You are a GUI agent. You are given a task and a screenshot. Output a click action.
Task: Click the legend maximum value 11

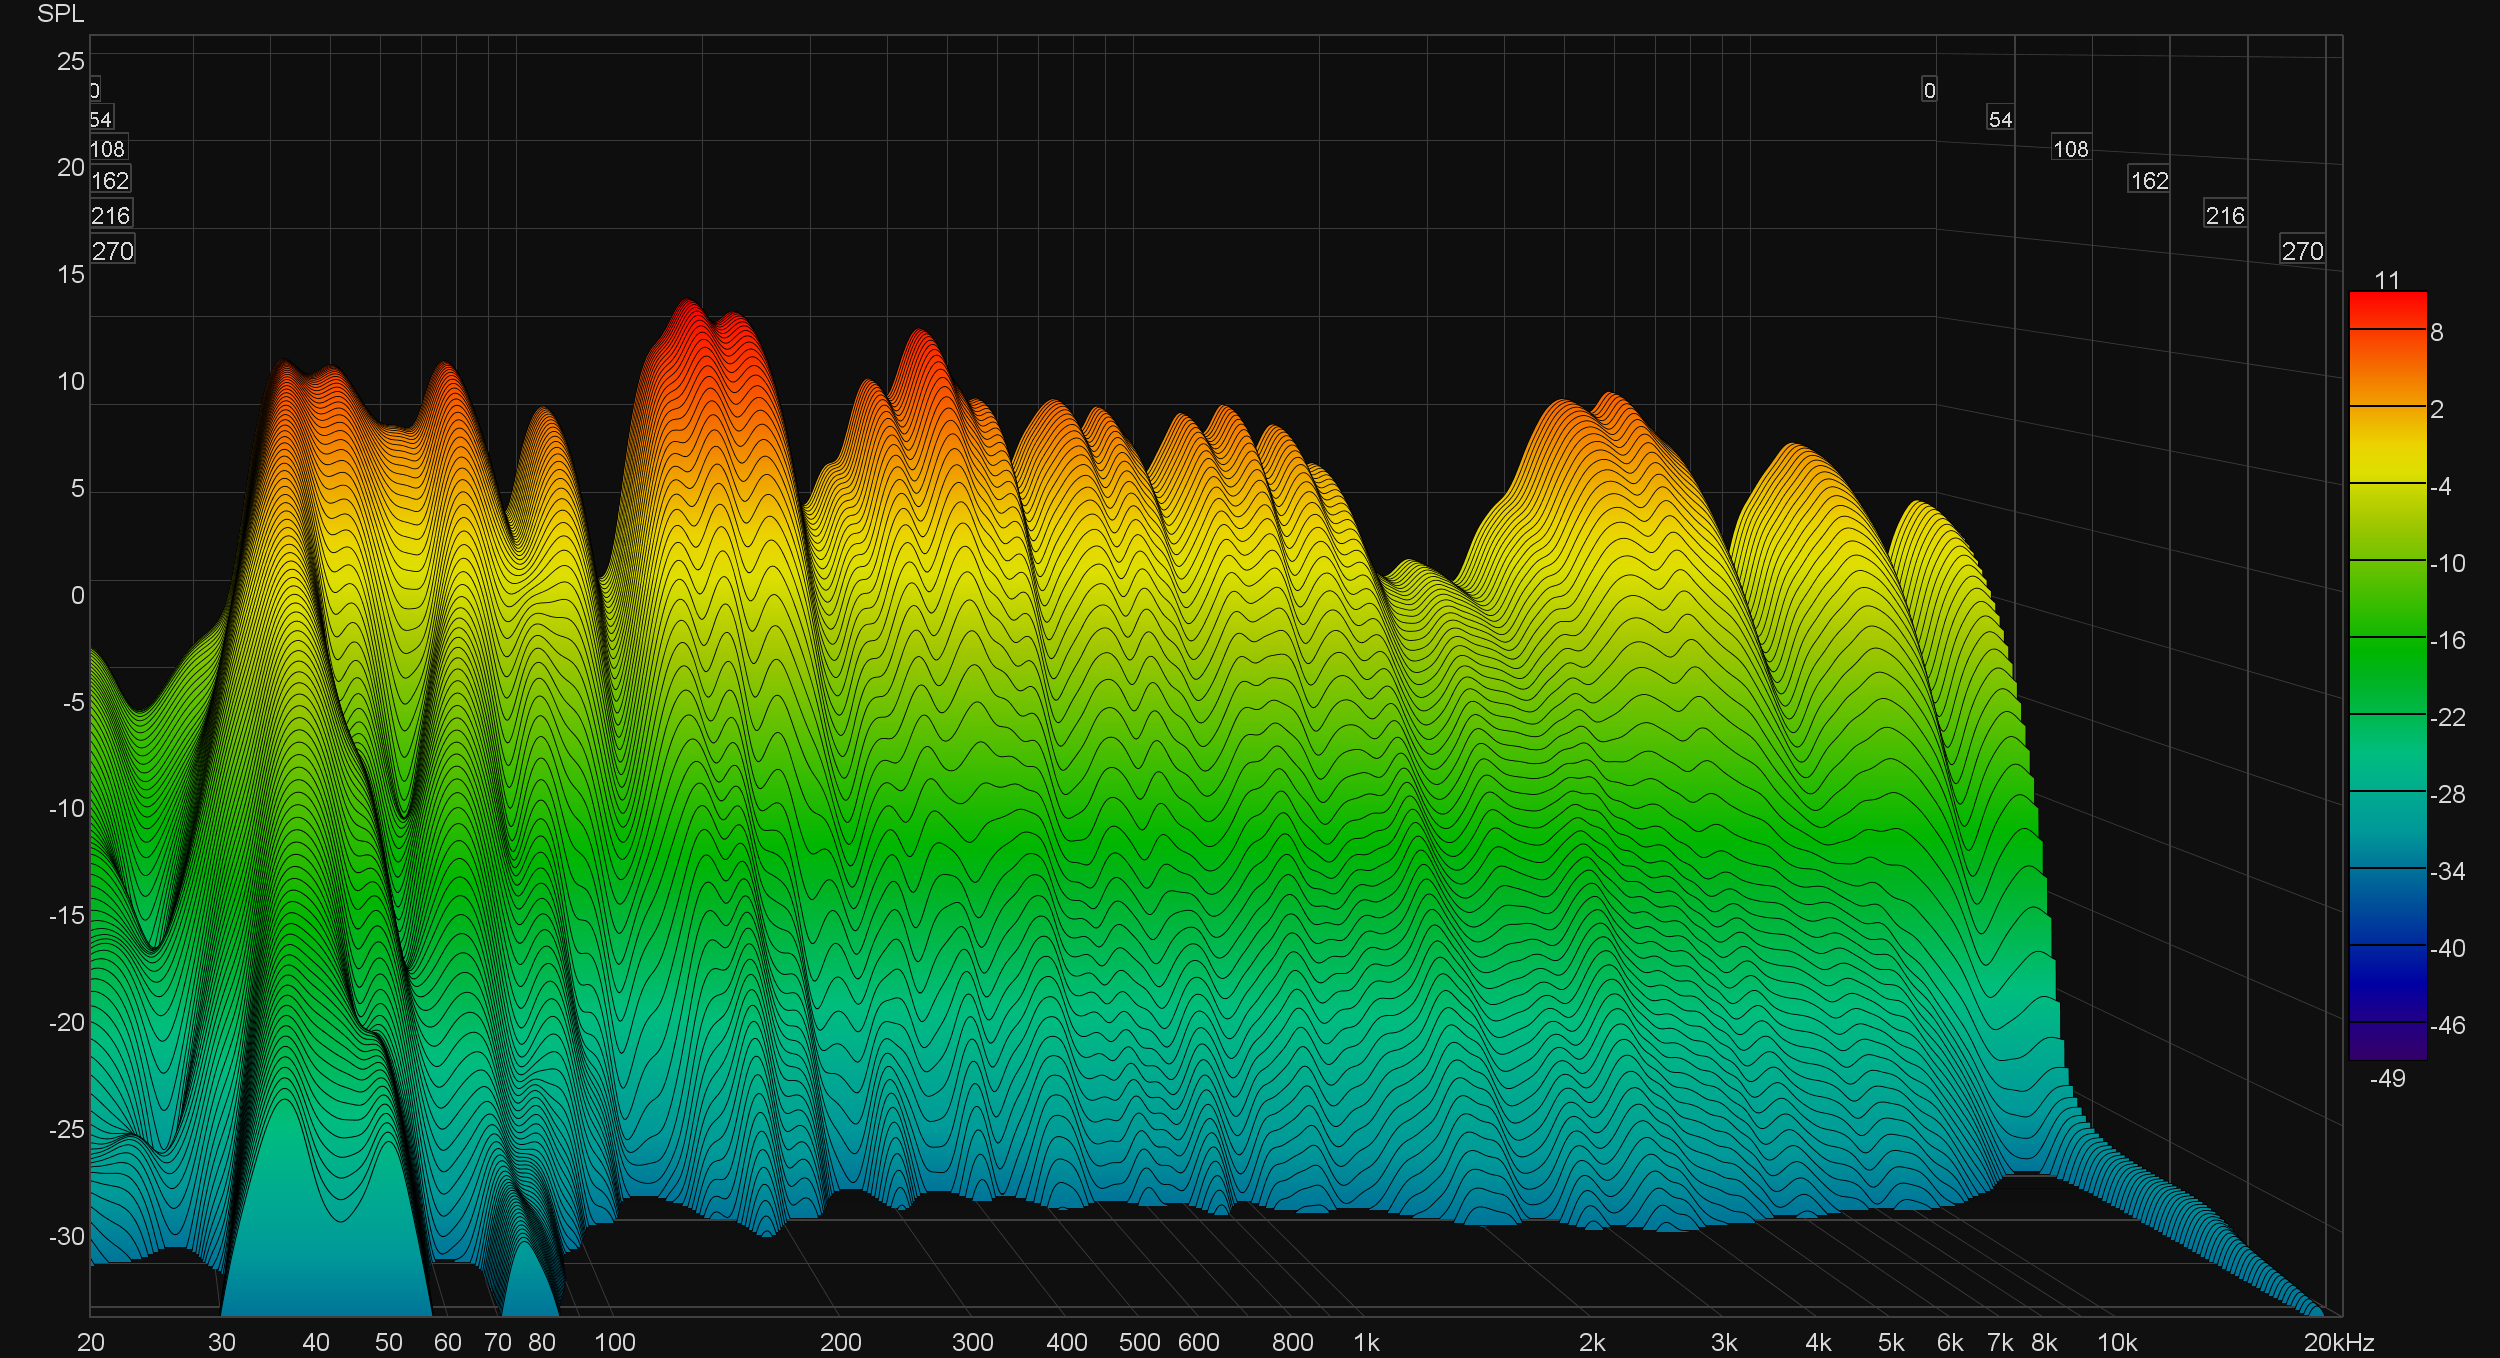point(2387,280)
